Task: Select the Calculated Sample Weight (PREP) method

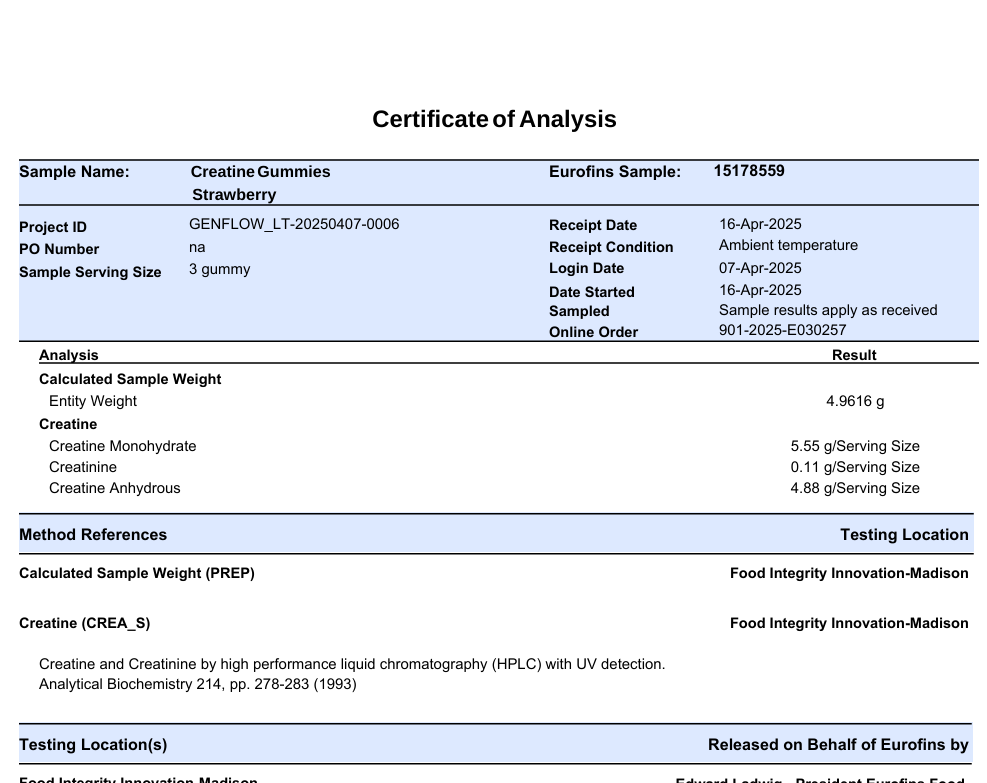Action: pos(137,573)
